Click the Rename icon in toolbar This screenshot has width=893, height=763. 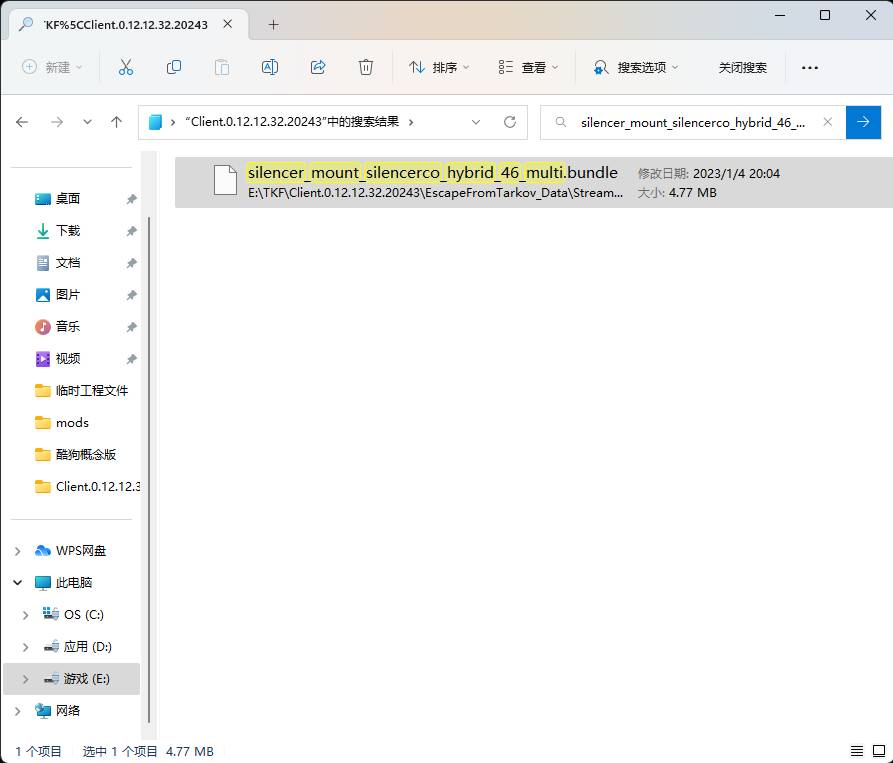pyautogui.click(x=270, y=67)
